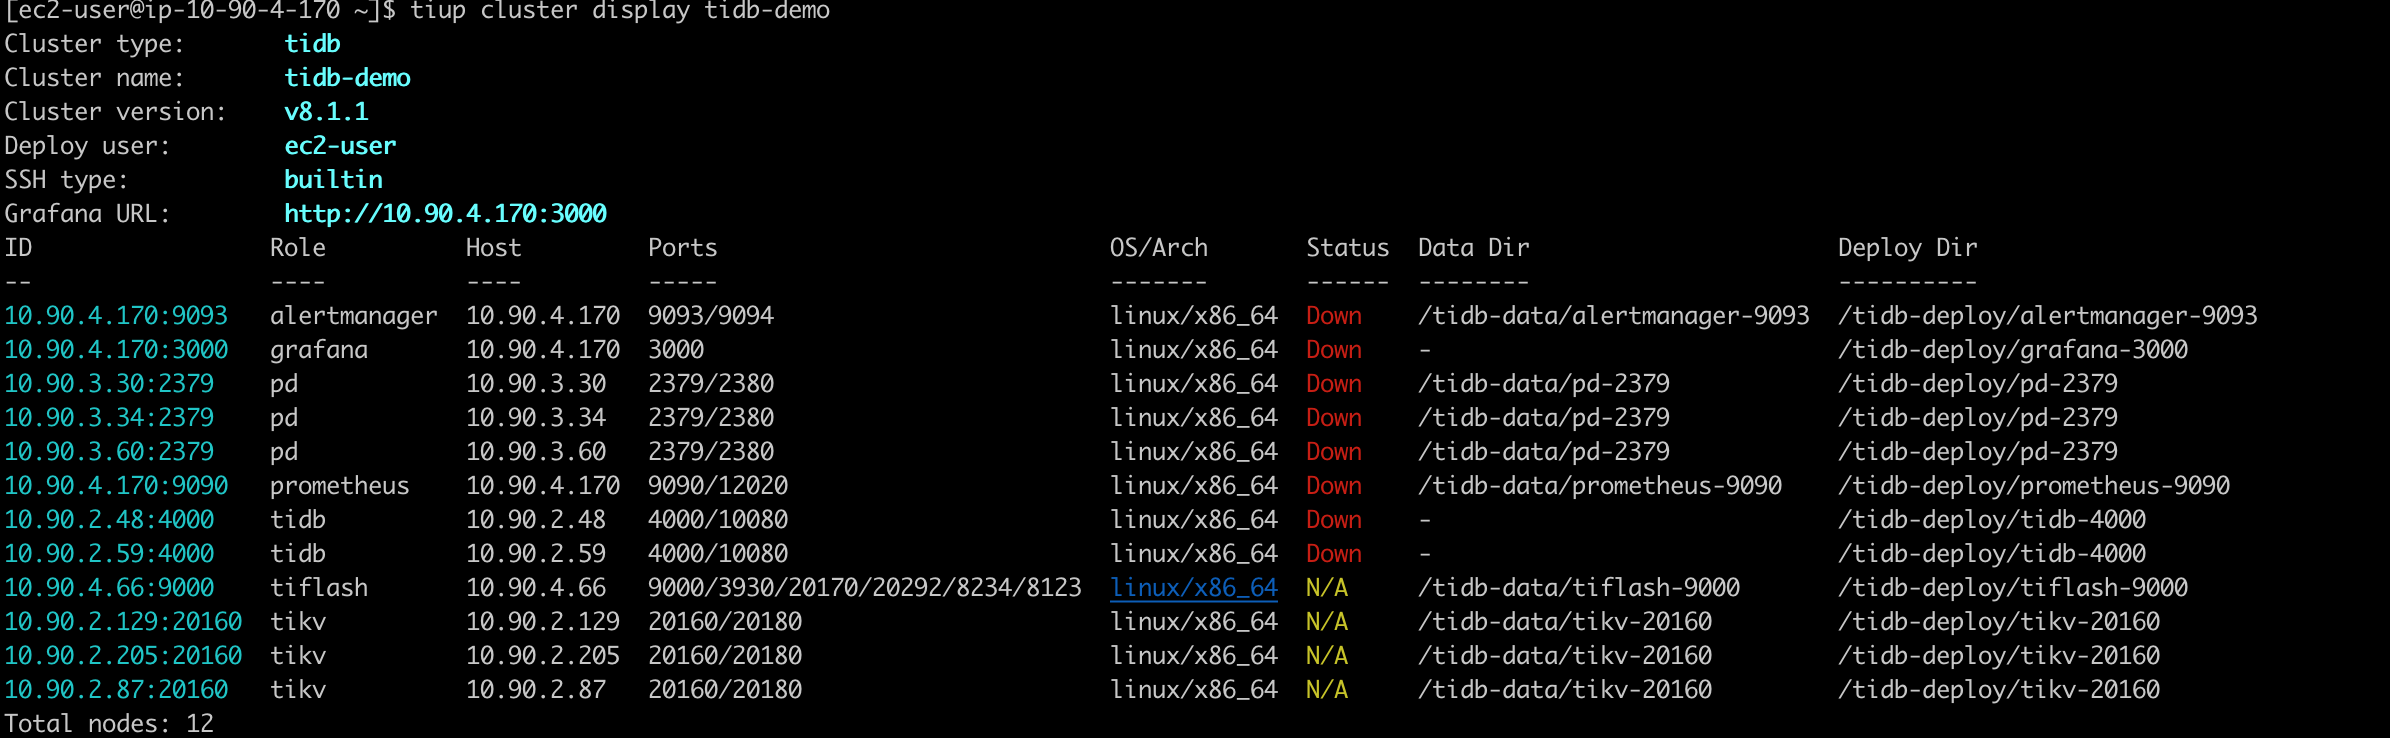The width and height of the screenshot is (2390, 738).
Task: Click the N/A status in tiflash row
Action: (x=1327, y=588)
